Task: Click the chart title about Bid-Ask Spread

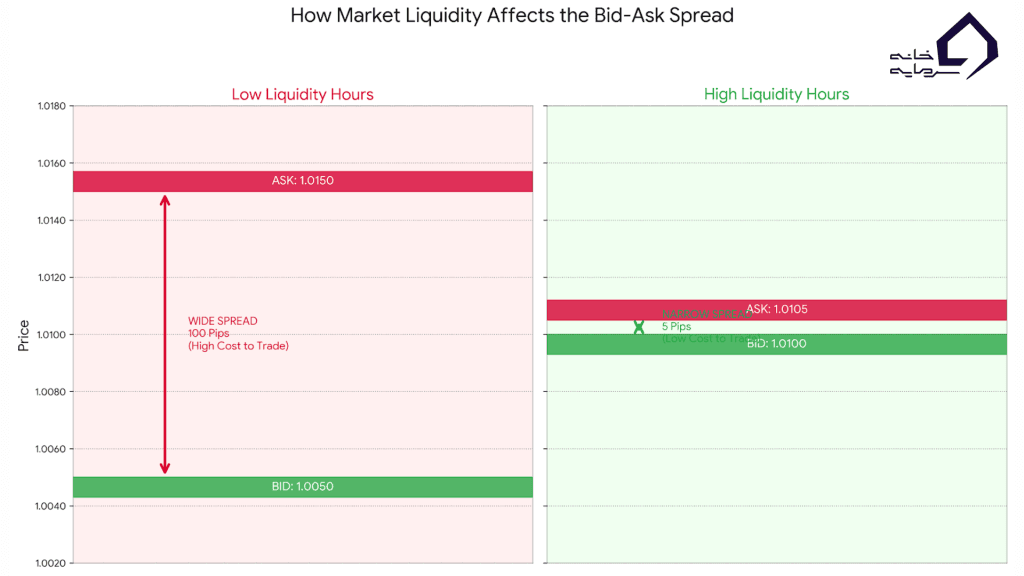Action: pos(512,16)
